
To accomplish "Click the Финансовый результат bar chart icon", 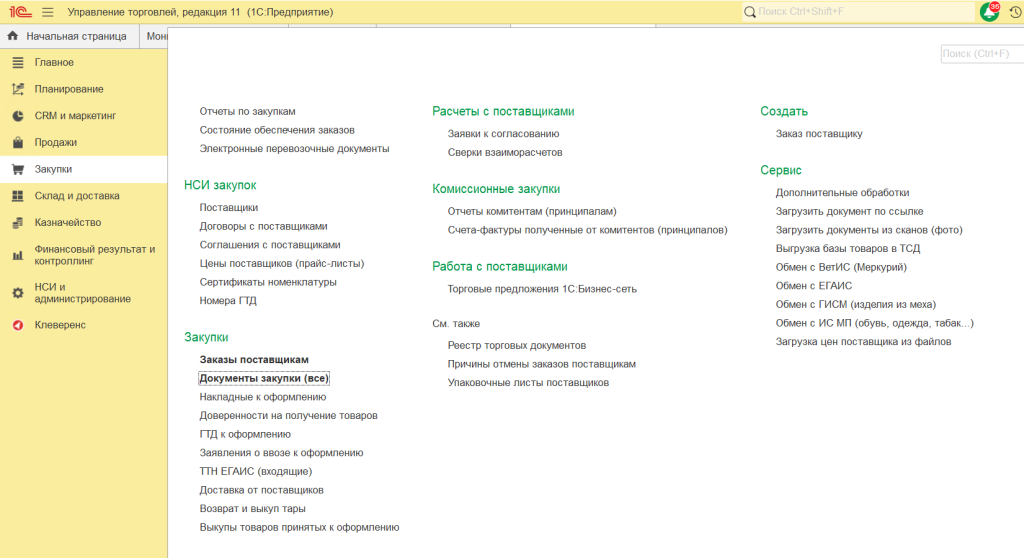I will tap(18, 255).
